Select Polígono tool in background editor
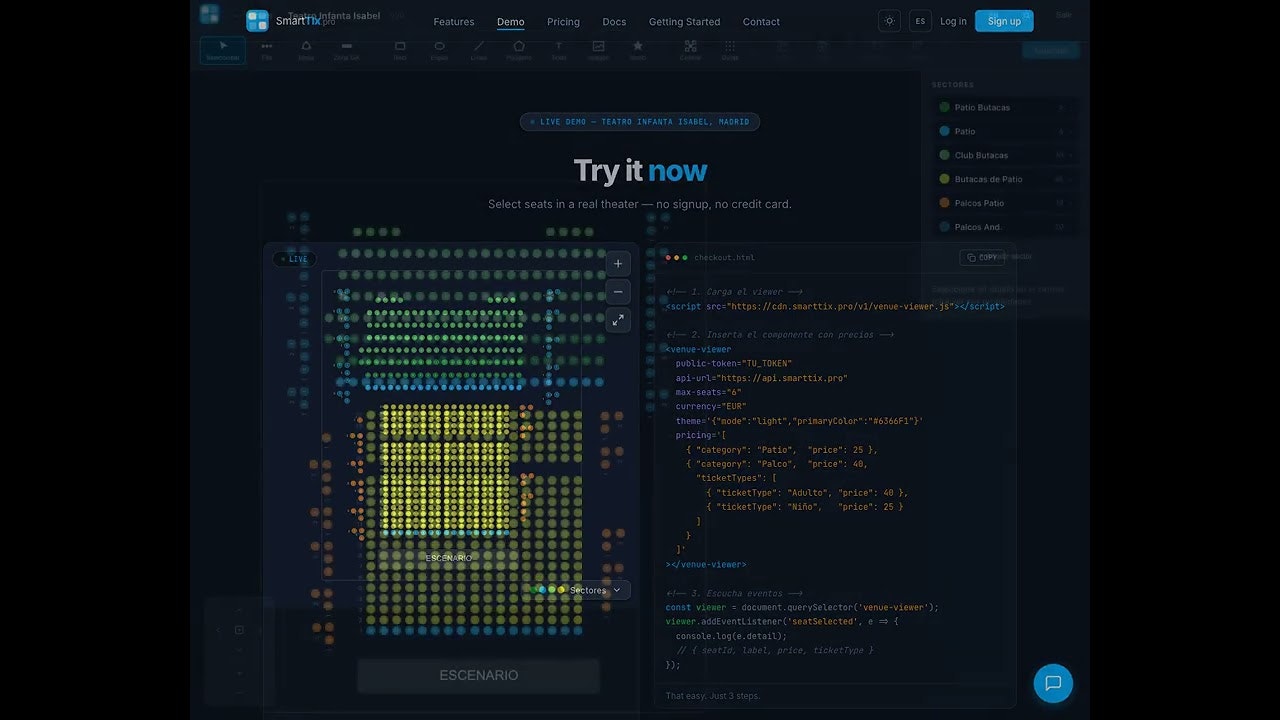Screen dimensions: 1280x720 point(519,50)
